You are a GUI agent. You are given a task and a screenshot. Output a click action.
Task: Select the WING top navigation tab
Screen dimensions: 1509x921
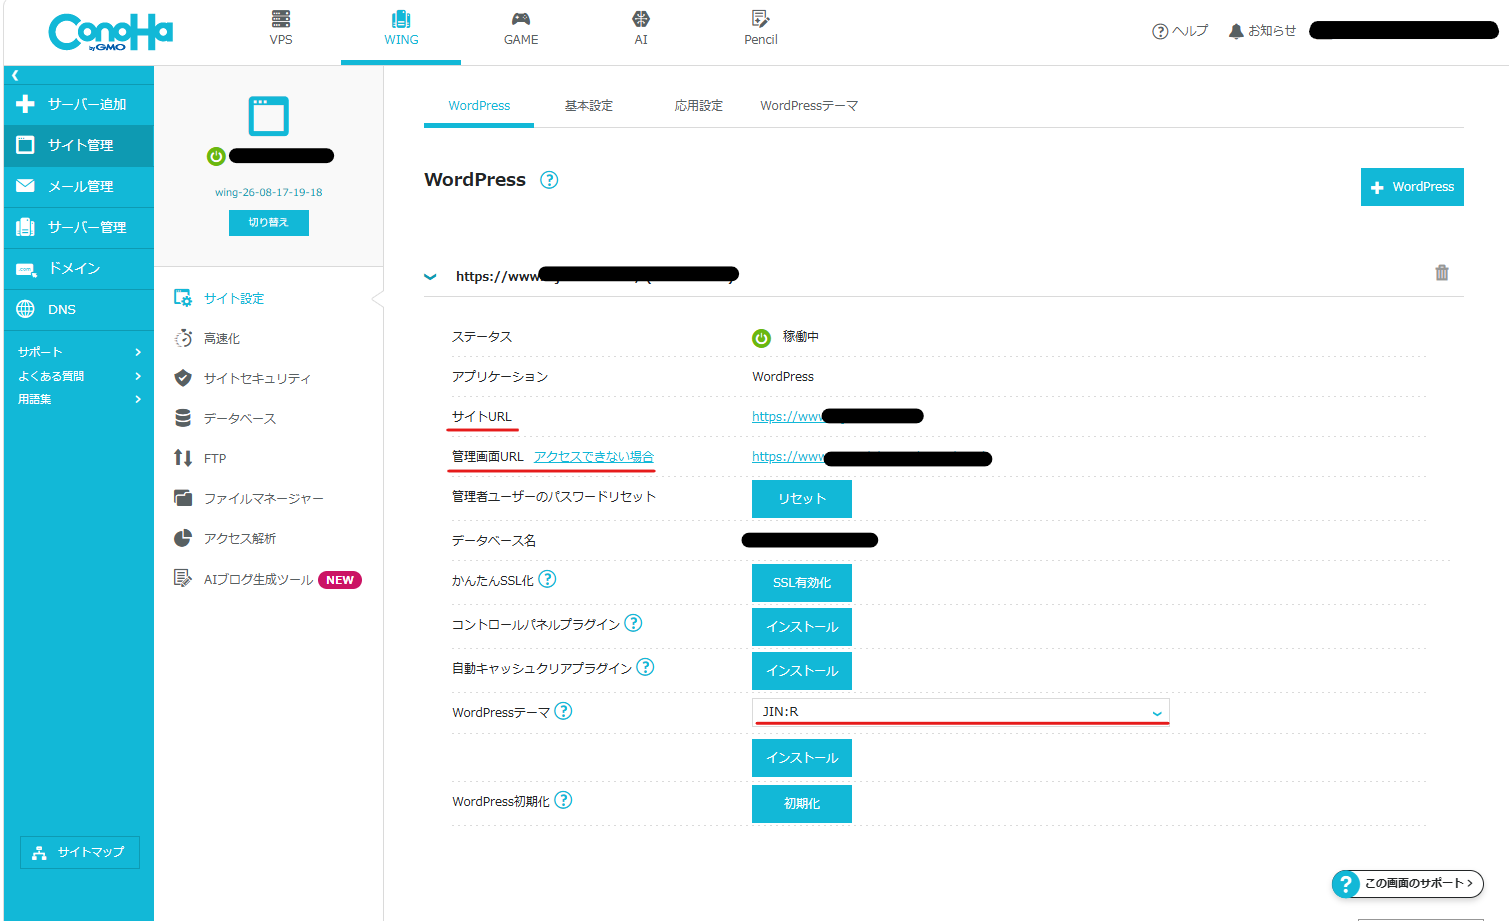(401, 30)
